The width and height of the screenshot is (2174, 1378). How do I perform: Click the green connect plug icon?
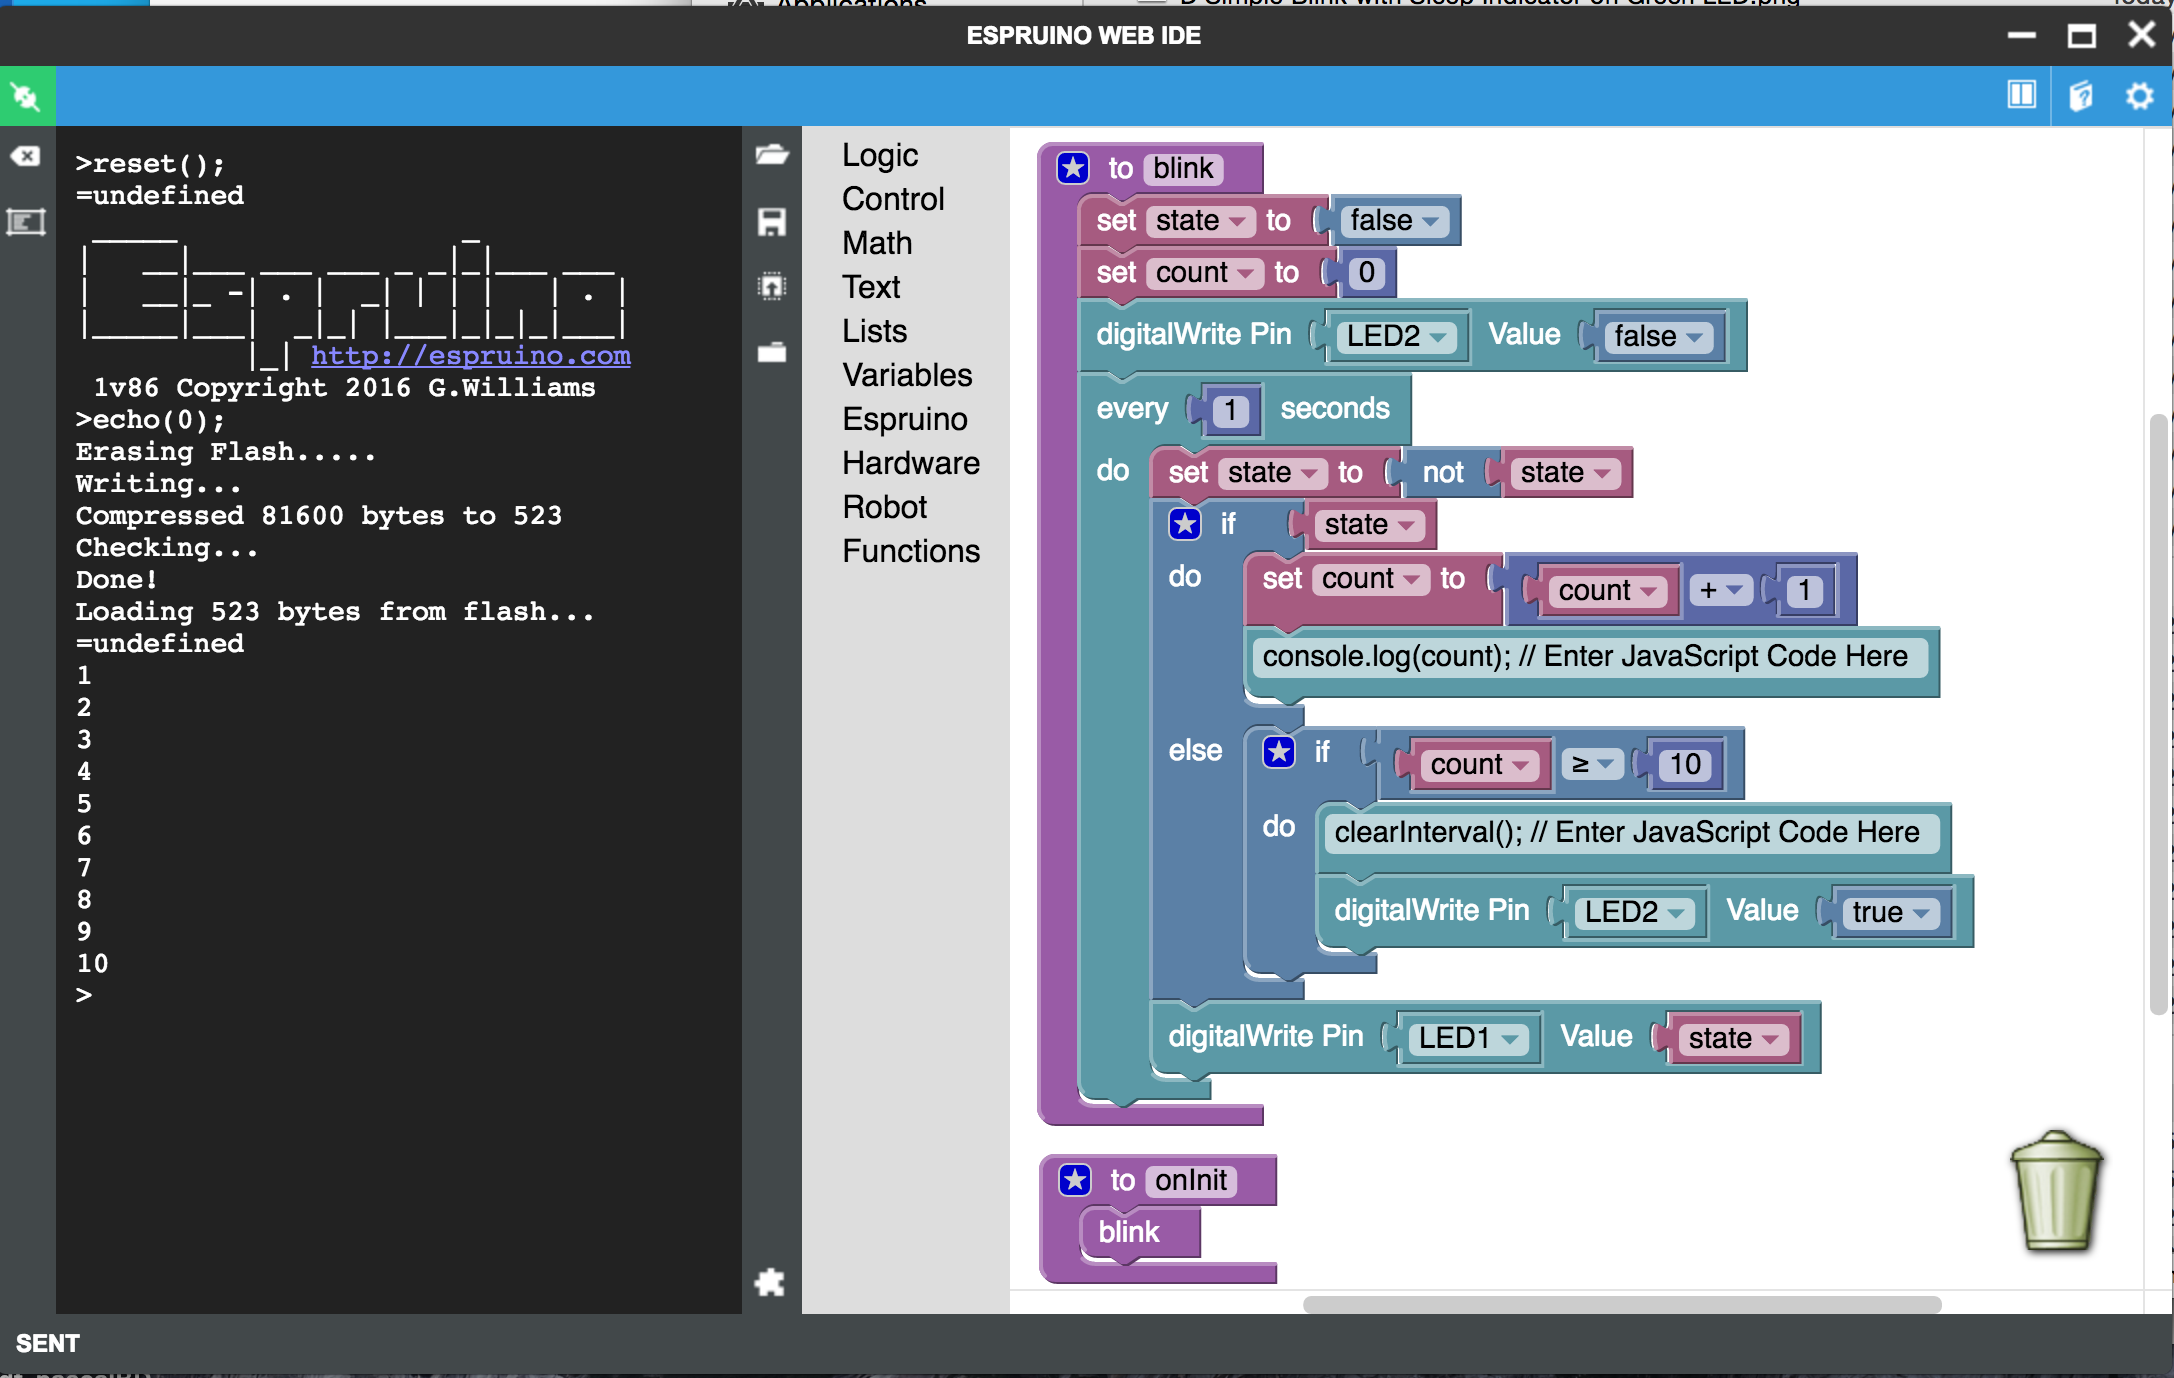pyautogui.click(x=27, y=96)
